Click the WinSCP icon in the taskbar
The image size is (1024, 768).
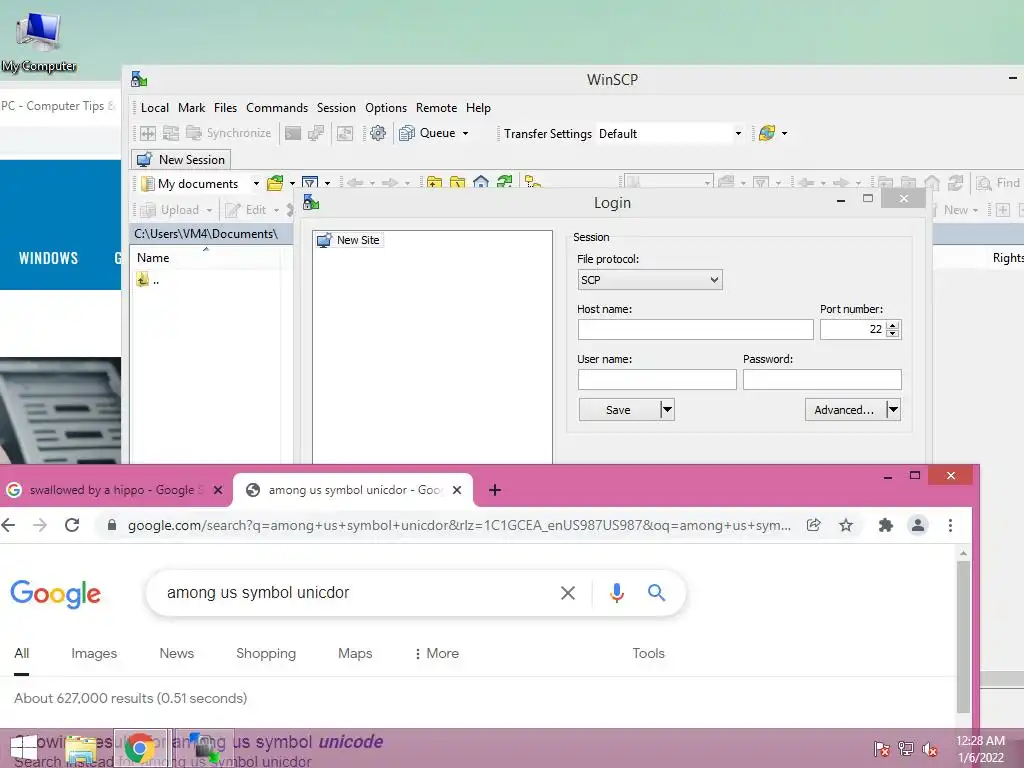tap(203, 749)
